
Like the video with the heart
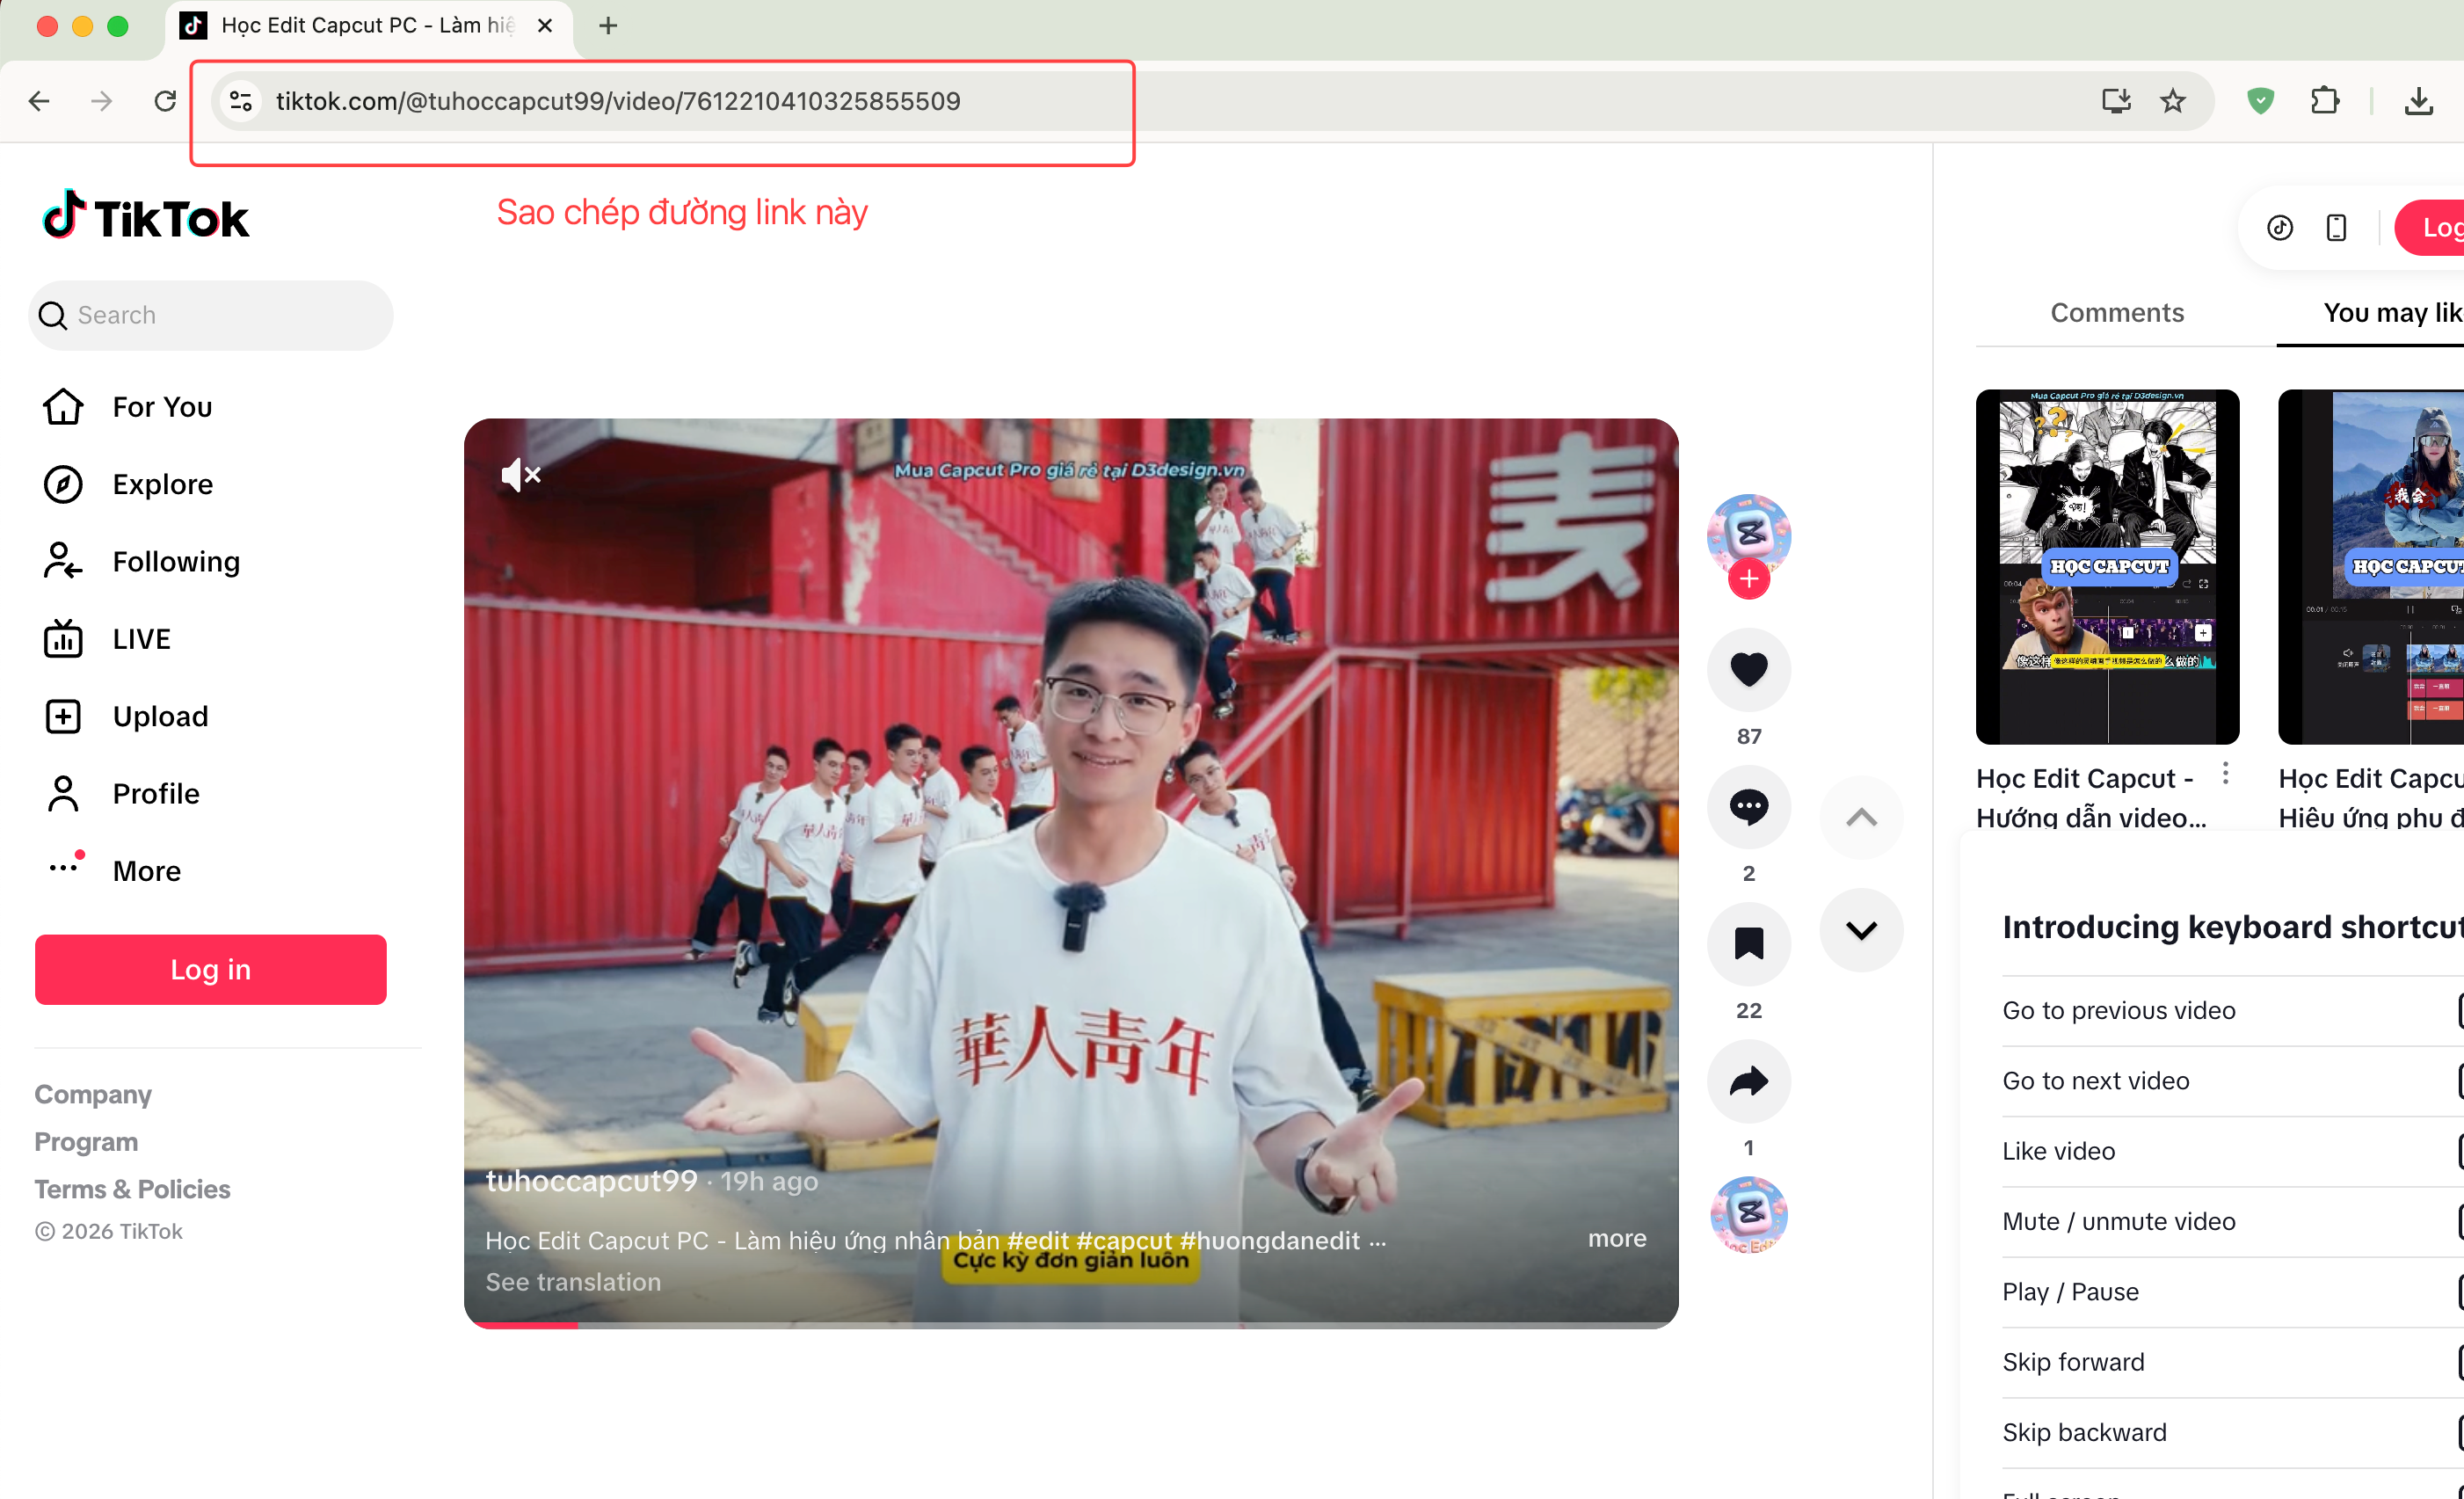point(1748,670)
